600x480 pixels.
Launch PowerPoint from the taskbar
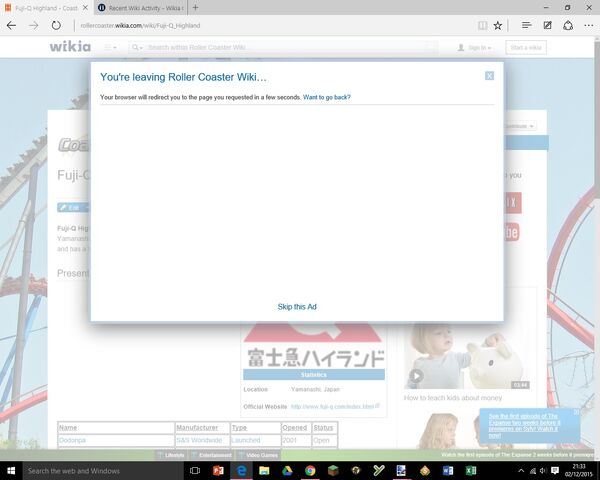pyautogui.click(x=218, y=471)
